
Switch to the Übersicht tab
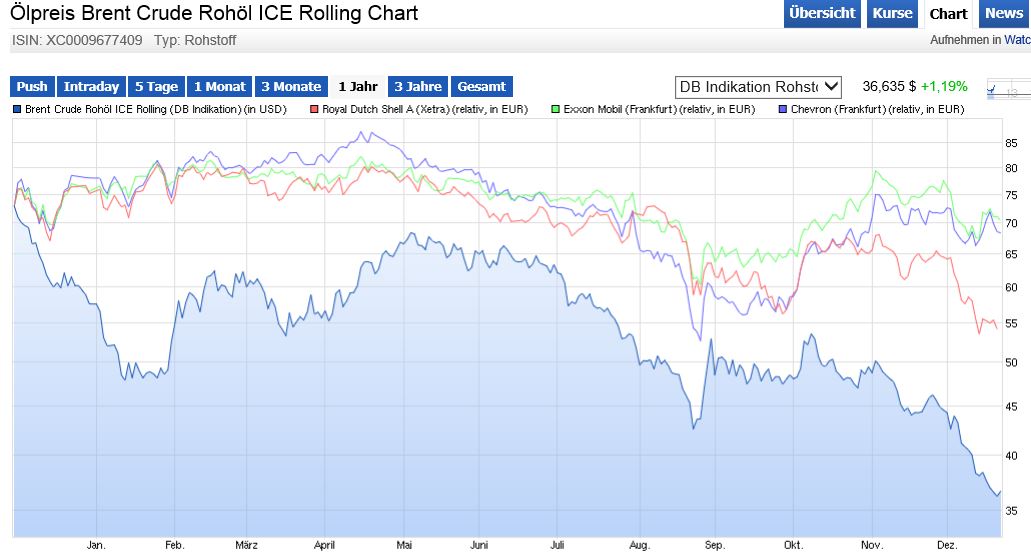tap(822, 13)
